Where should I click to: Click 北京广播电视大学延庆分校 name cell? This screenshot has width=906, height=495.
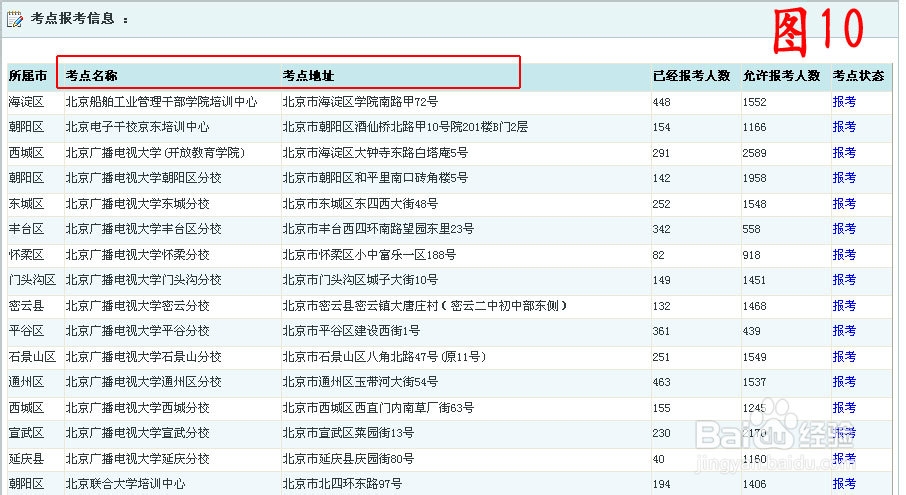pyautogui.click(x=138, y=459)
